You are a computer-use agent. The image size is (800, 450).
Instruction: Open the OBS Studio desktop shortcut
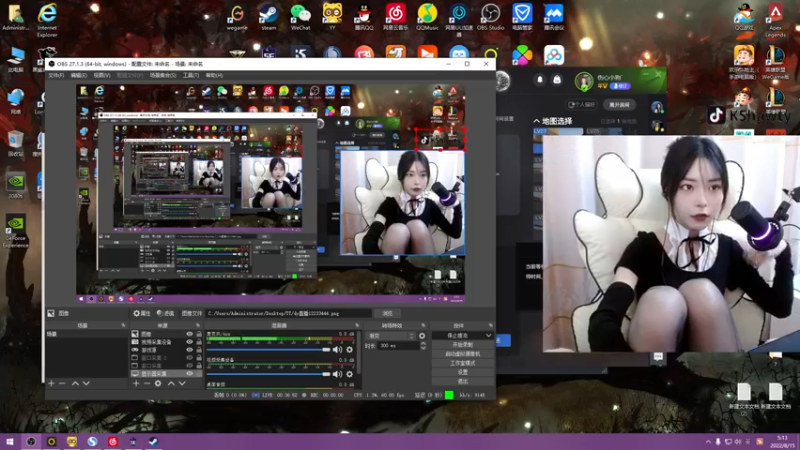coord(490,17)
